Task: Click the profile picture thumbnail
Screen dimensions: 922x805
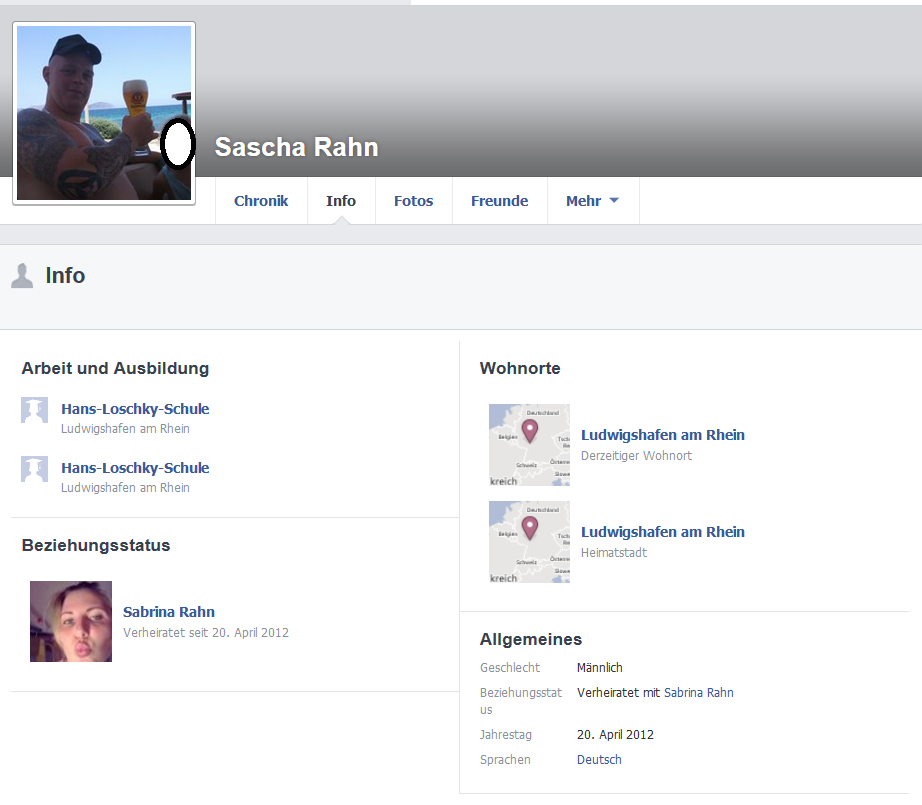Action: coord(104,113)
